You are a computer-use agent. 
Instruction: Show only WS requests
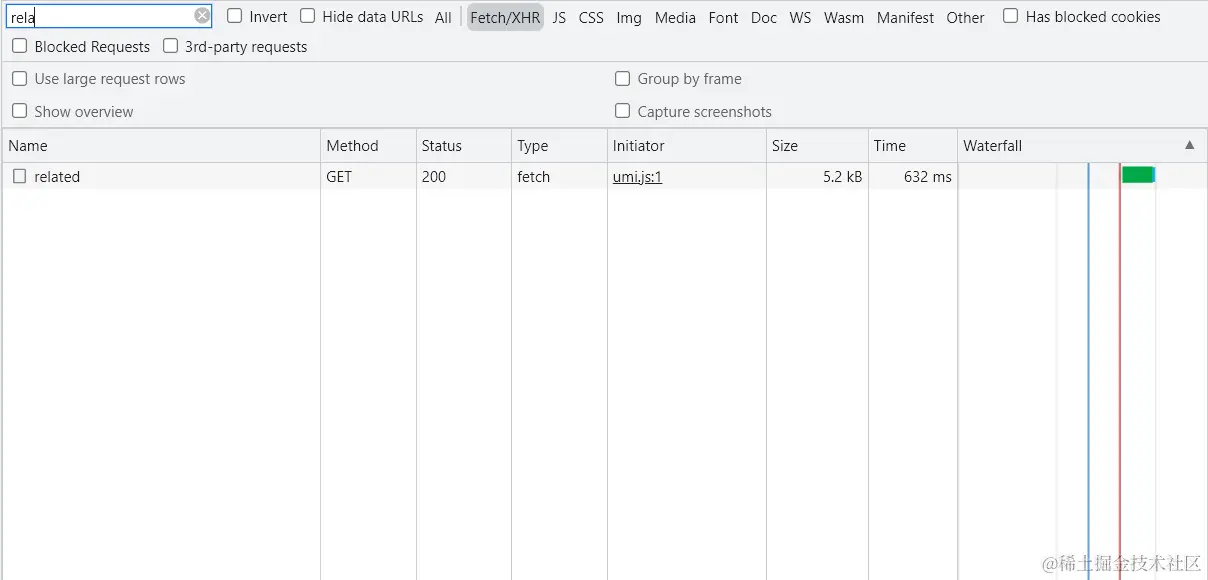coord(800,17)
